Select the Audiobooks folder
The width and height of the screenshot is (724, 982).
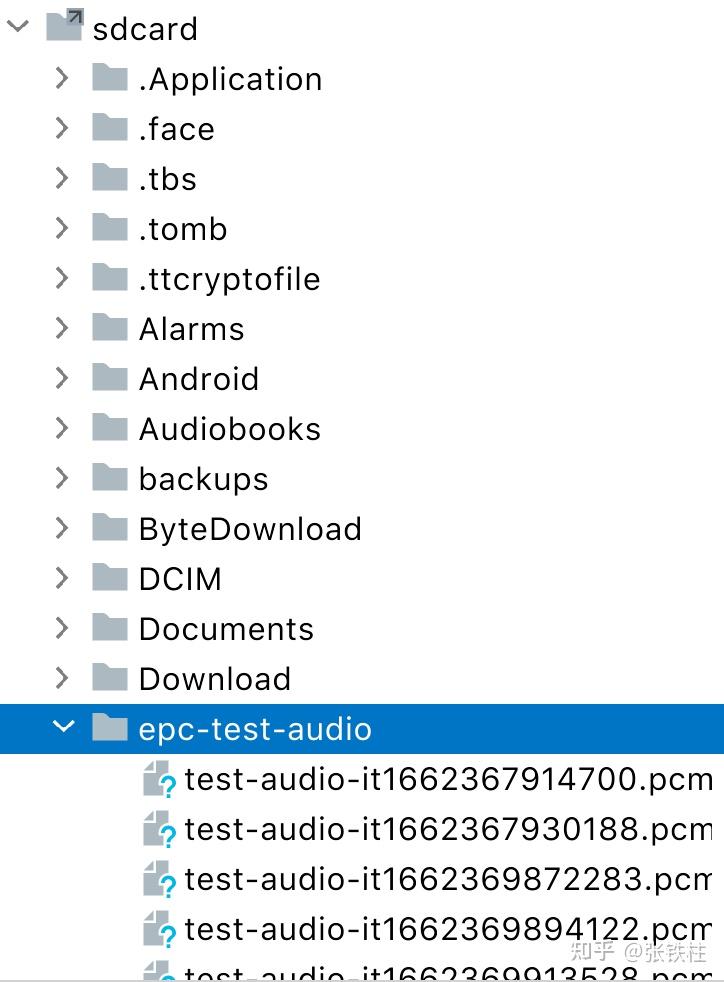229,428
